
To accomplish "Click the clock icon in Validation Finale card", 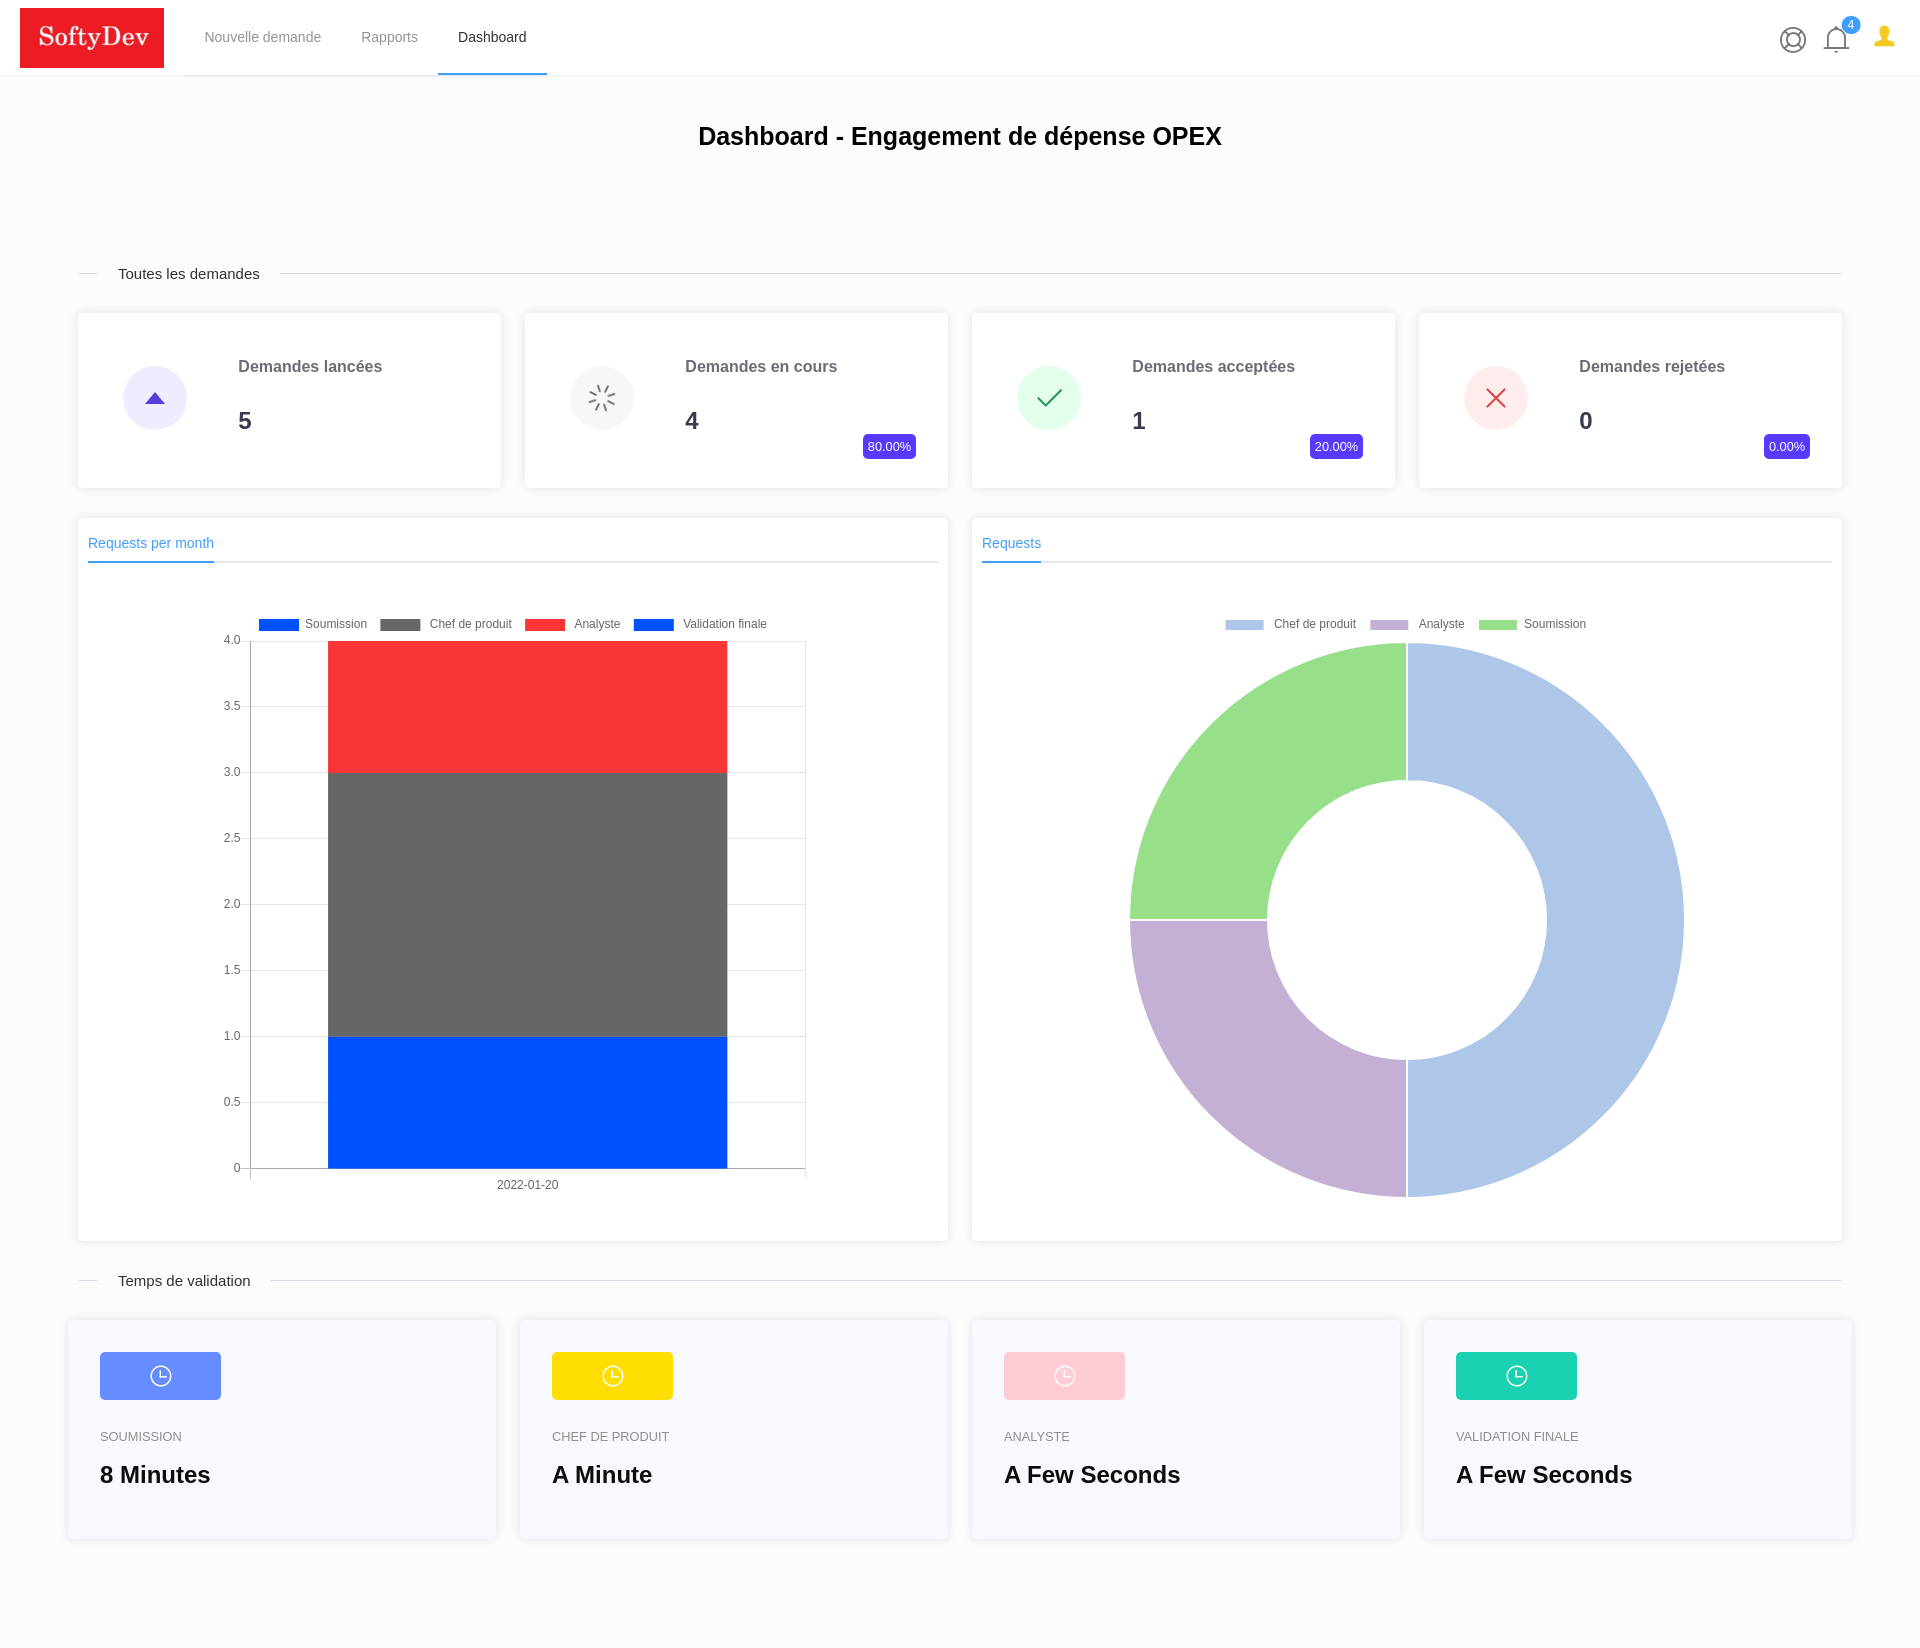I will tap(1516, 1375).
